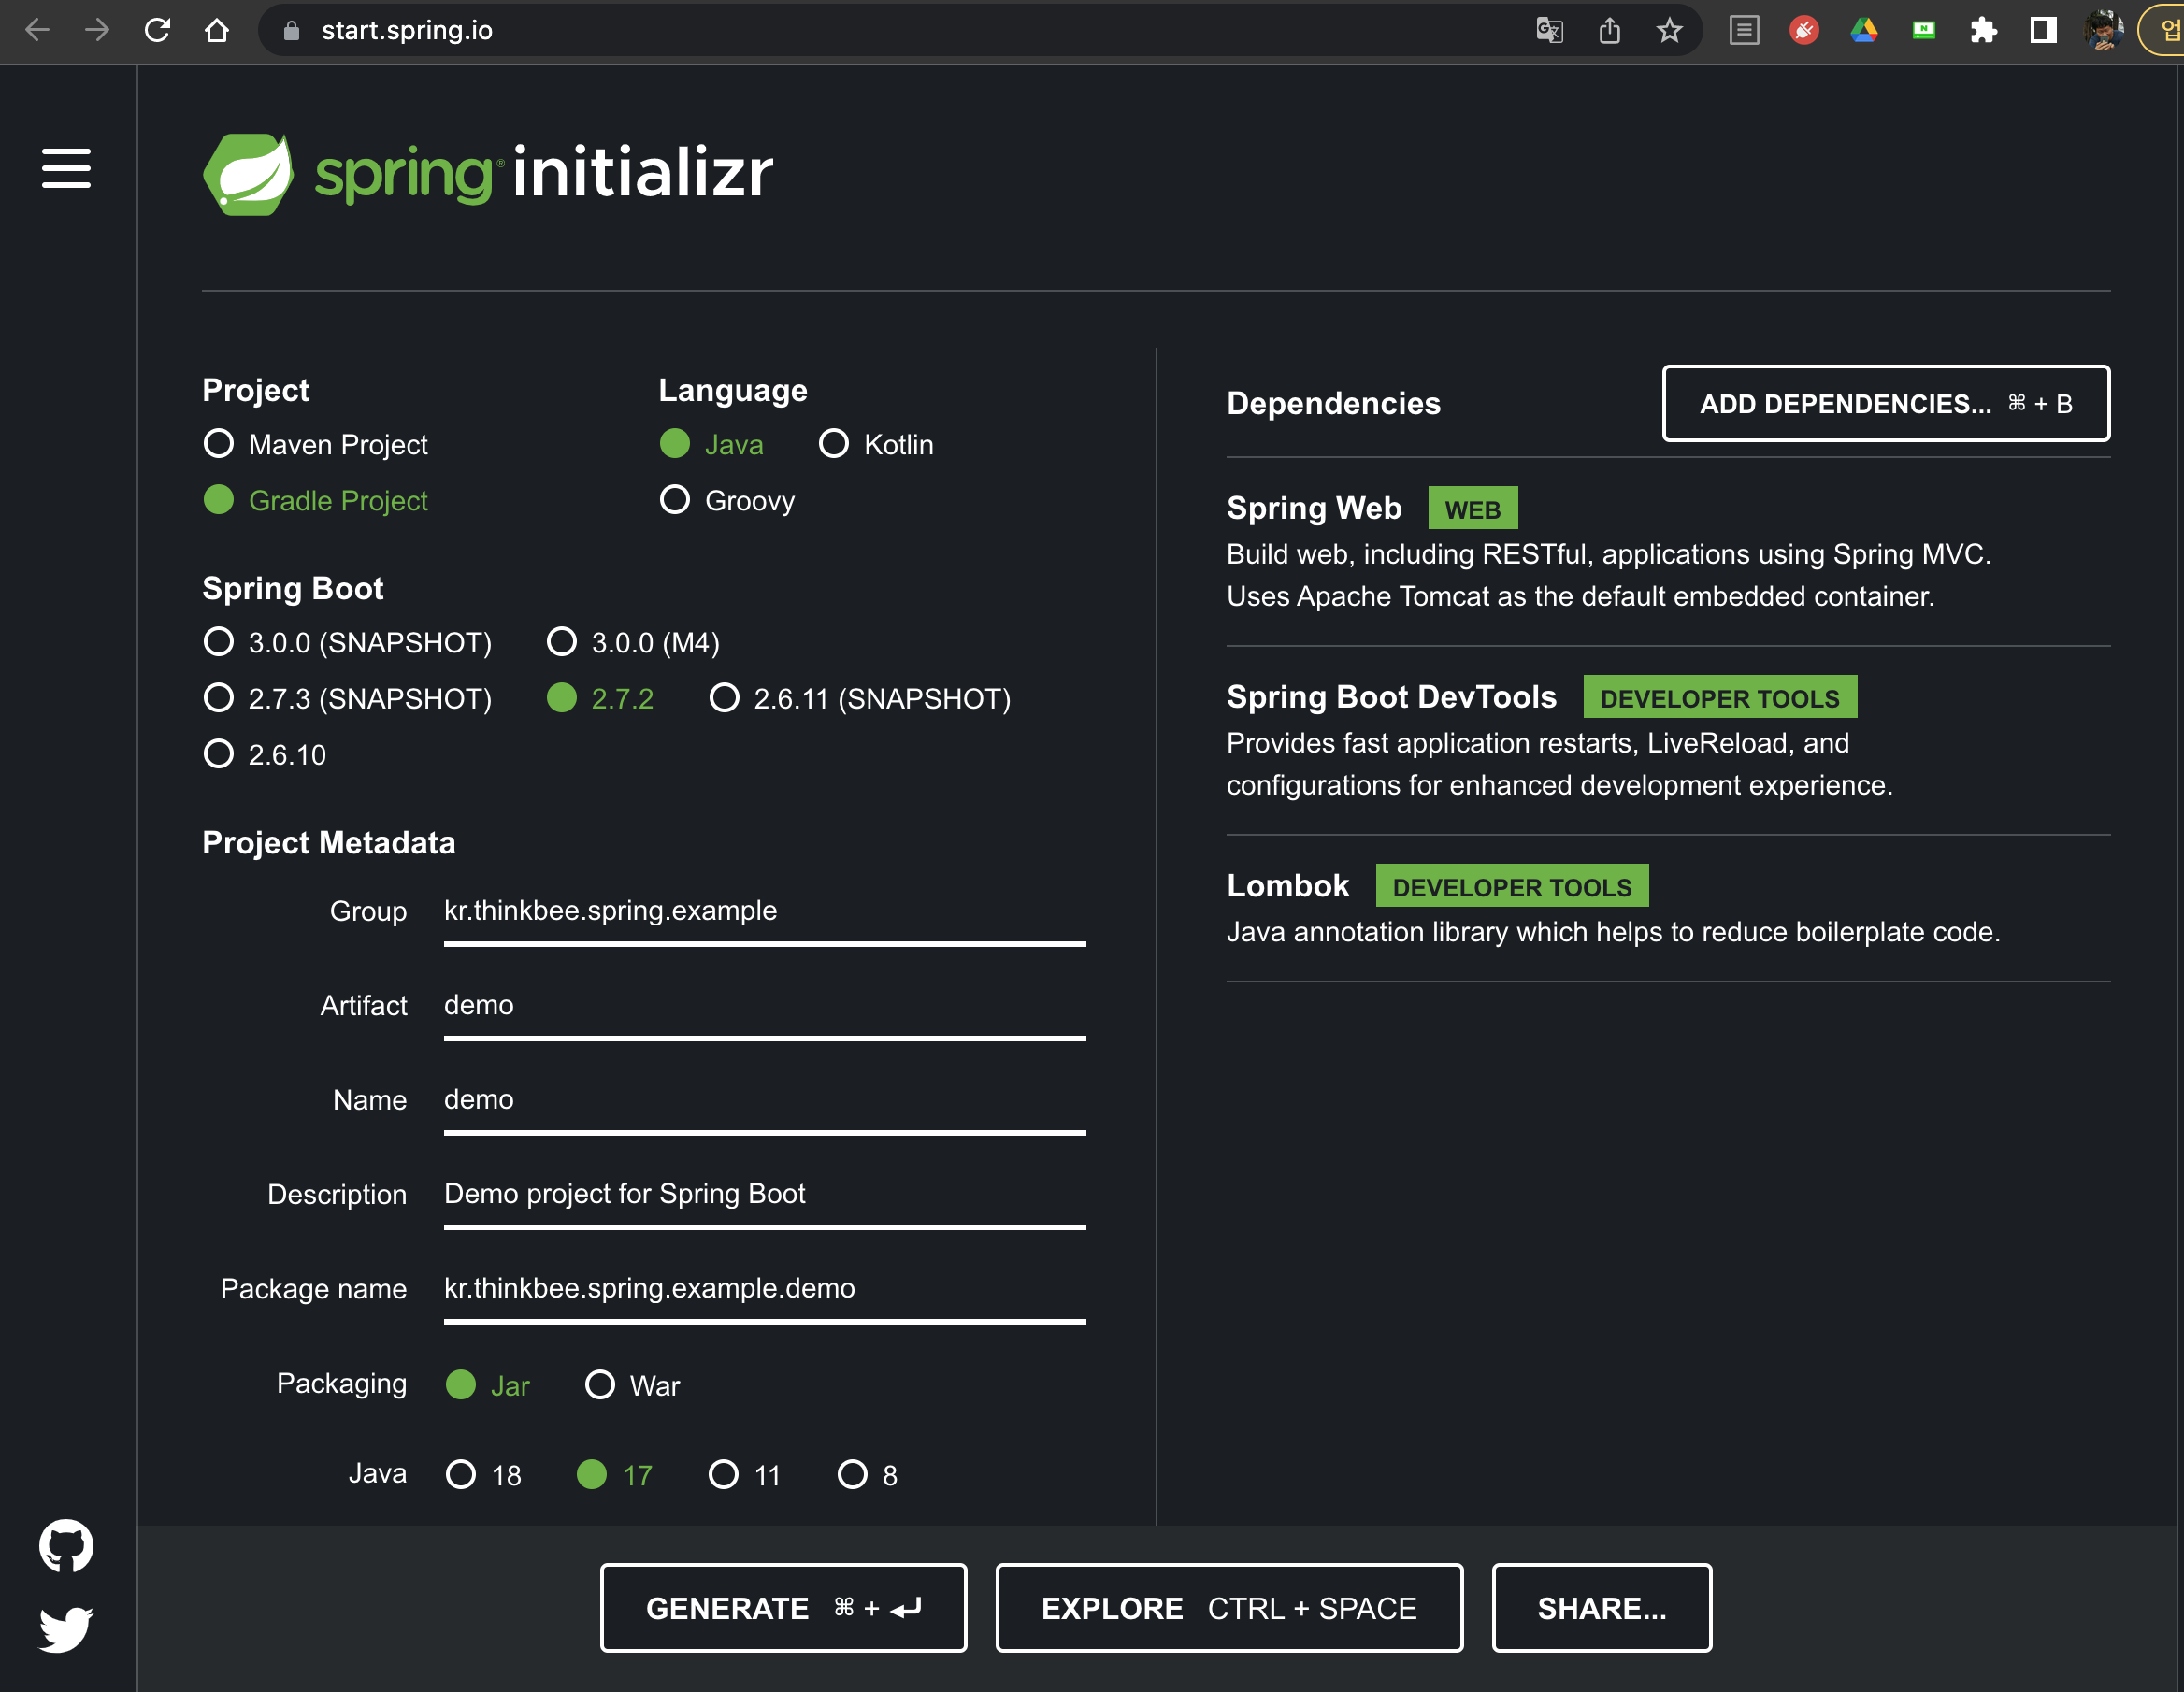The width and height of the screenshot is (2184, 1692).
Task: Select Gradle Project option
Action: [x=315, y=500]
